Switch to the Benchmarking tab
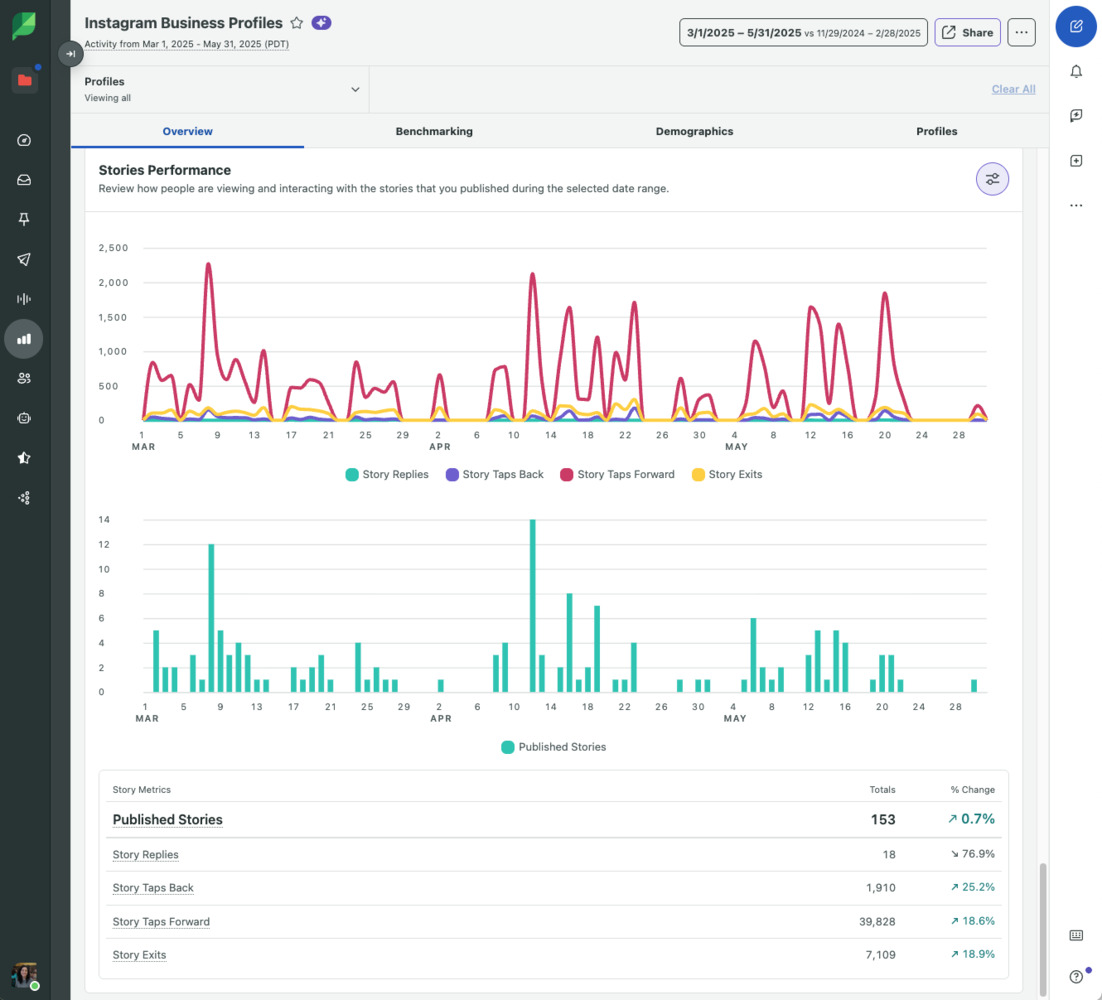 (x=434, y=131)
